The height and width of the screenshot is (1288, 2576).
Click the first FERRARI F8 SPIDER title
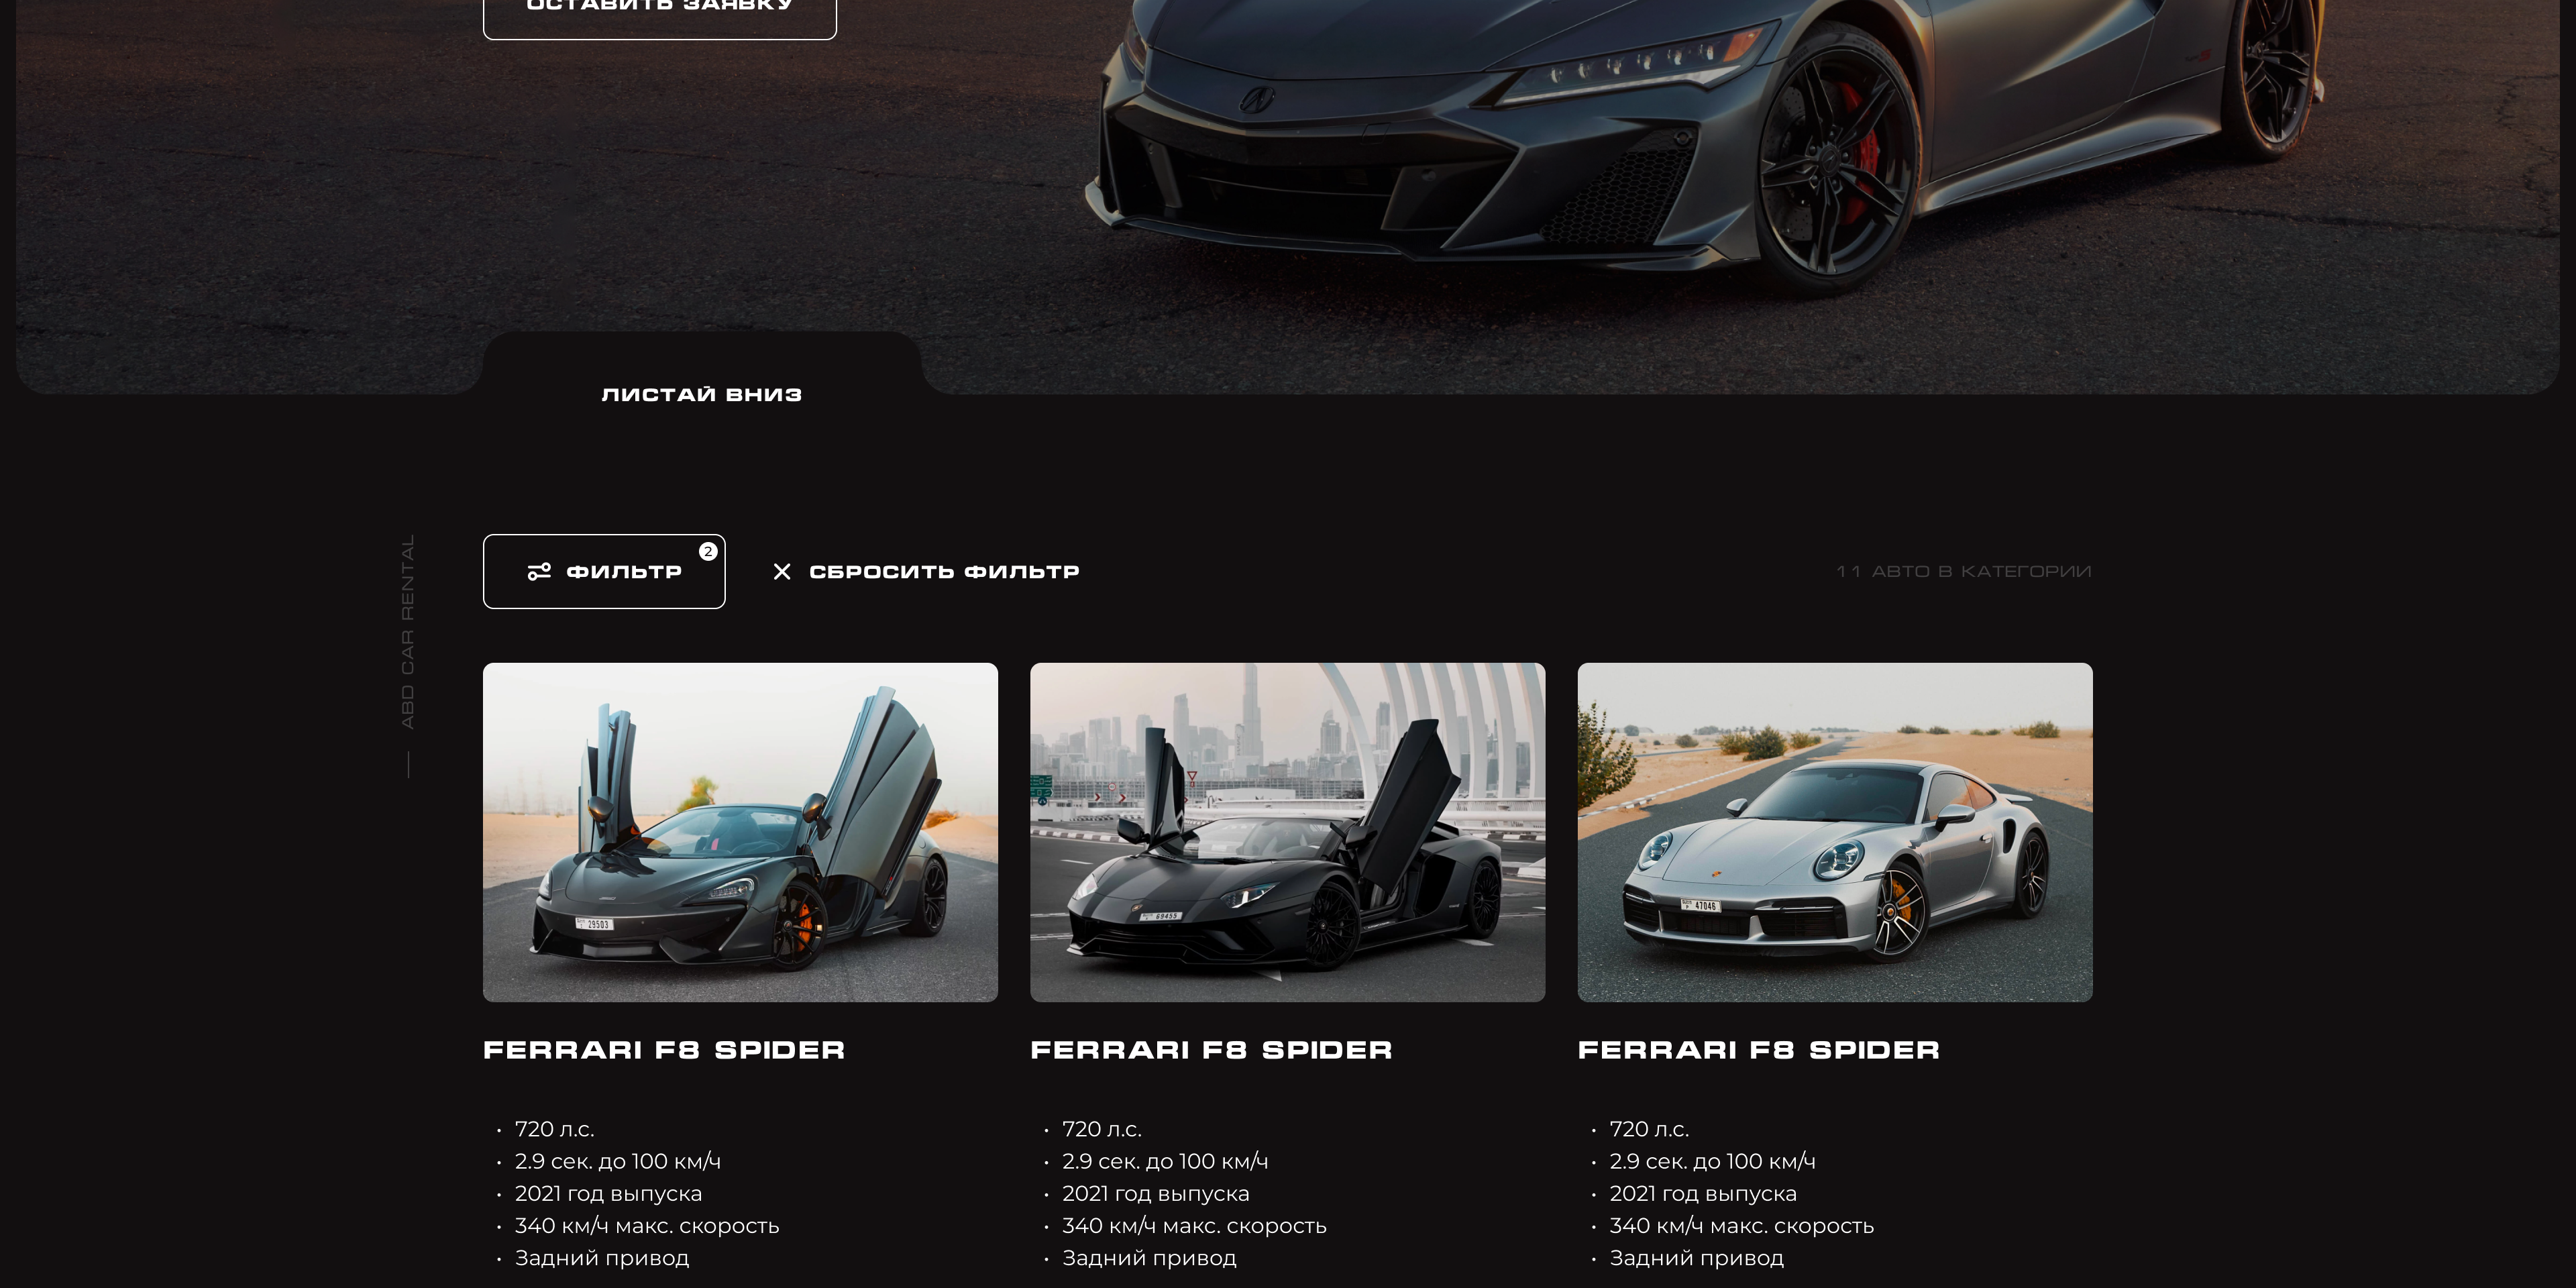click(x=664, y=1050)
